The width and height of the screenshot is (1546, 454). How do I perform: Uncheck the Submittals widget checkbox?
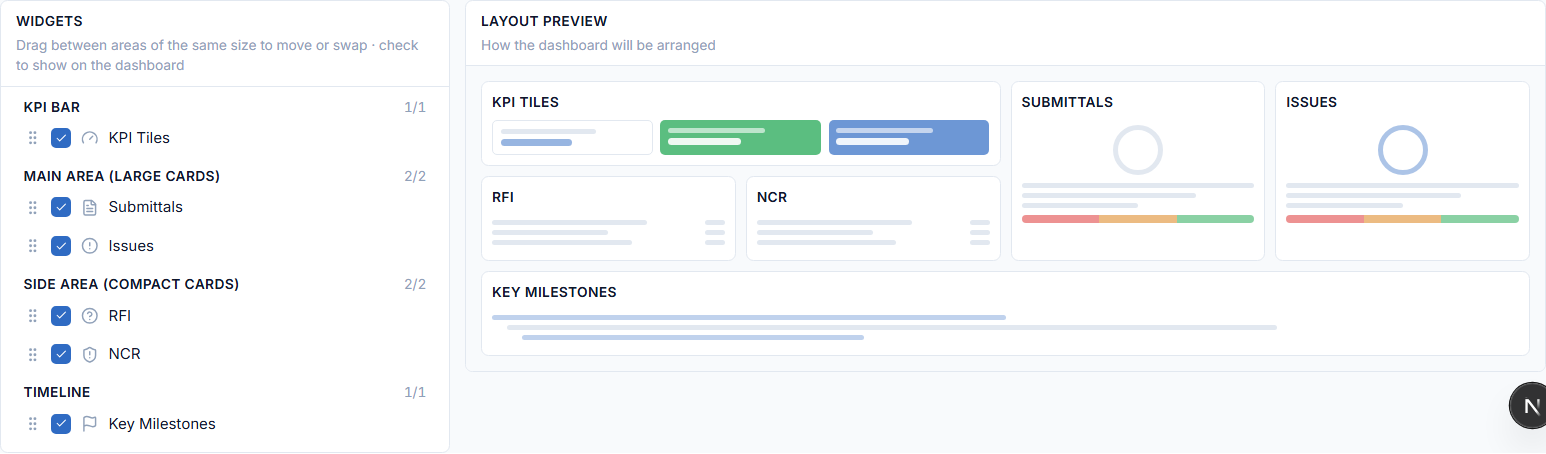tap(61, 207)
